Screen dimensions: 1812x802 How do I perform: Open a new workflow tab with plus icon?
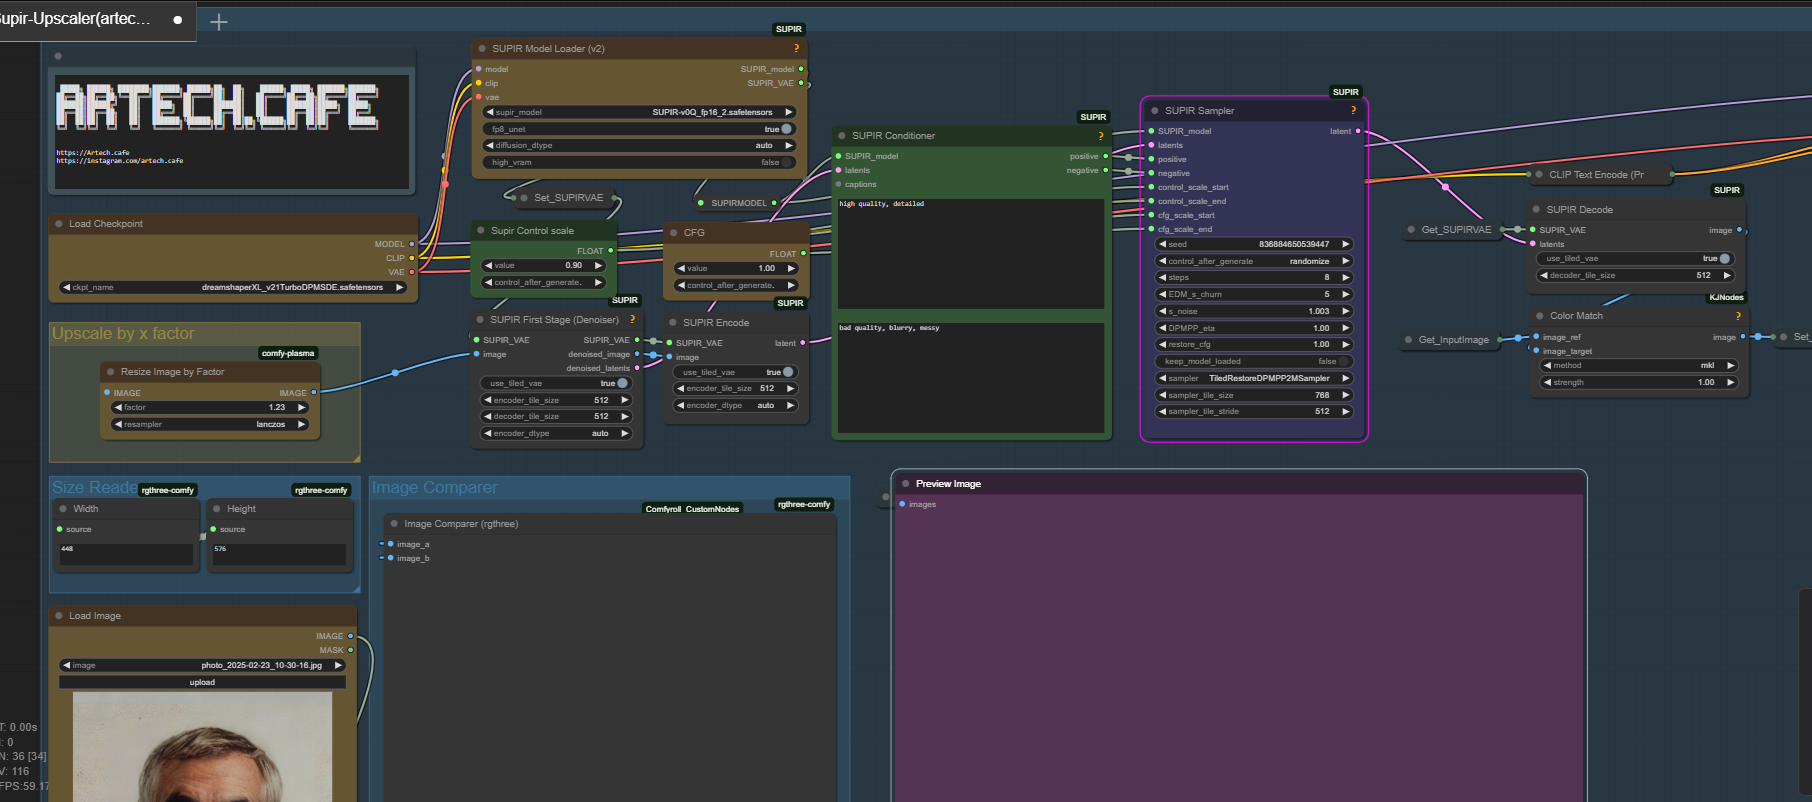(219, 21)
